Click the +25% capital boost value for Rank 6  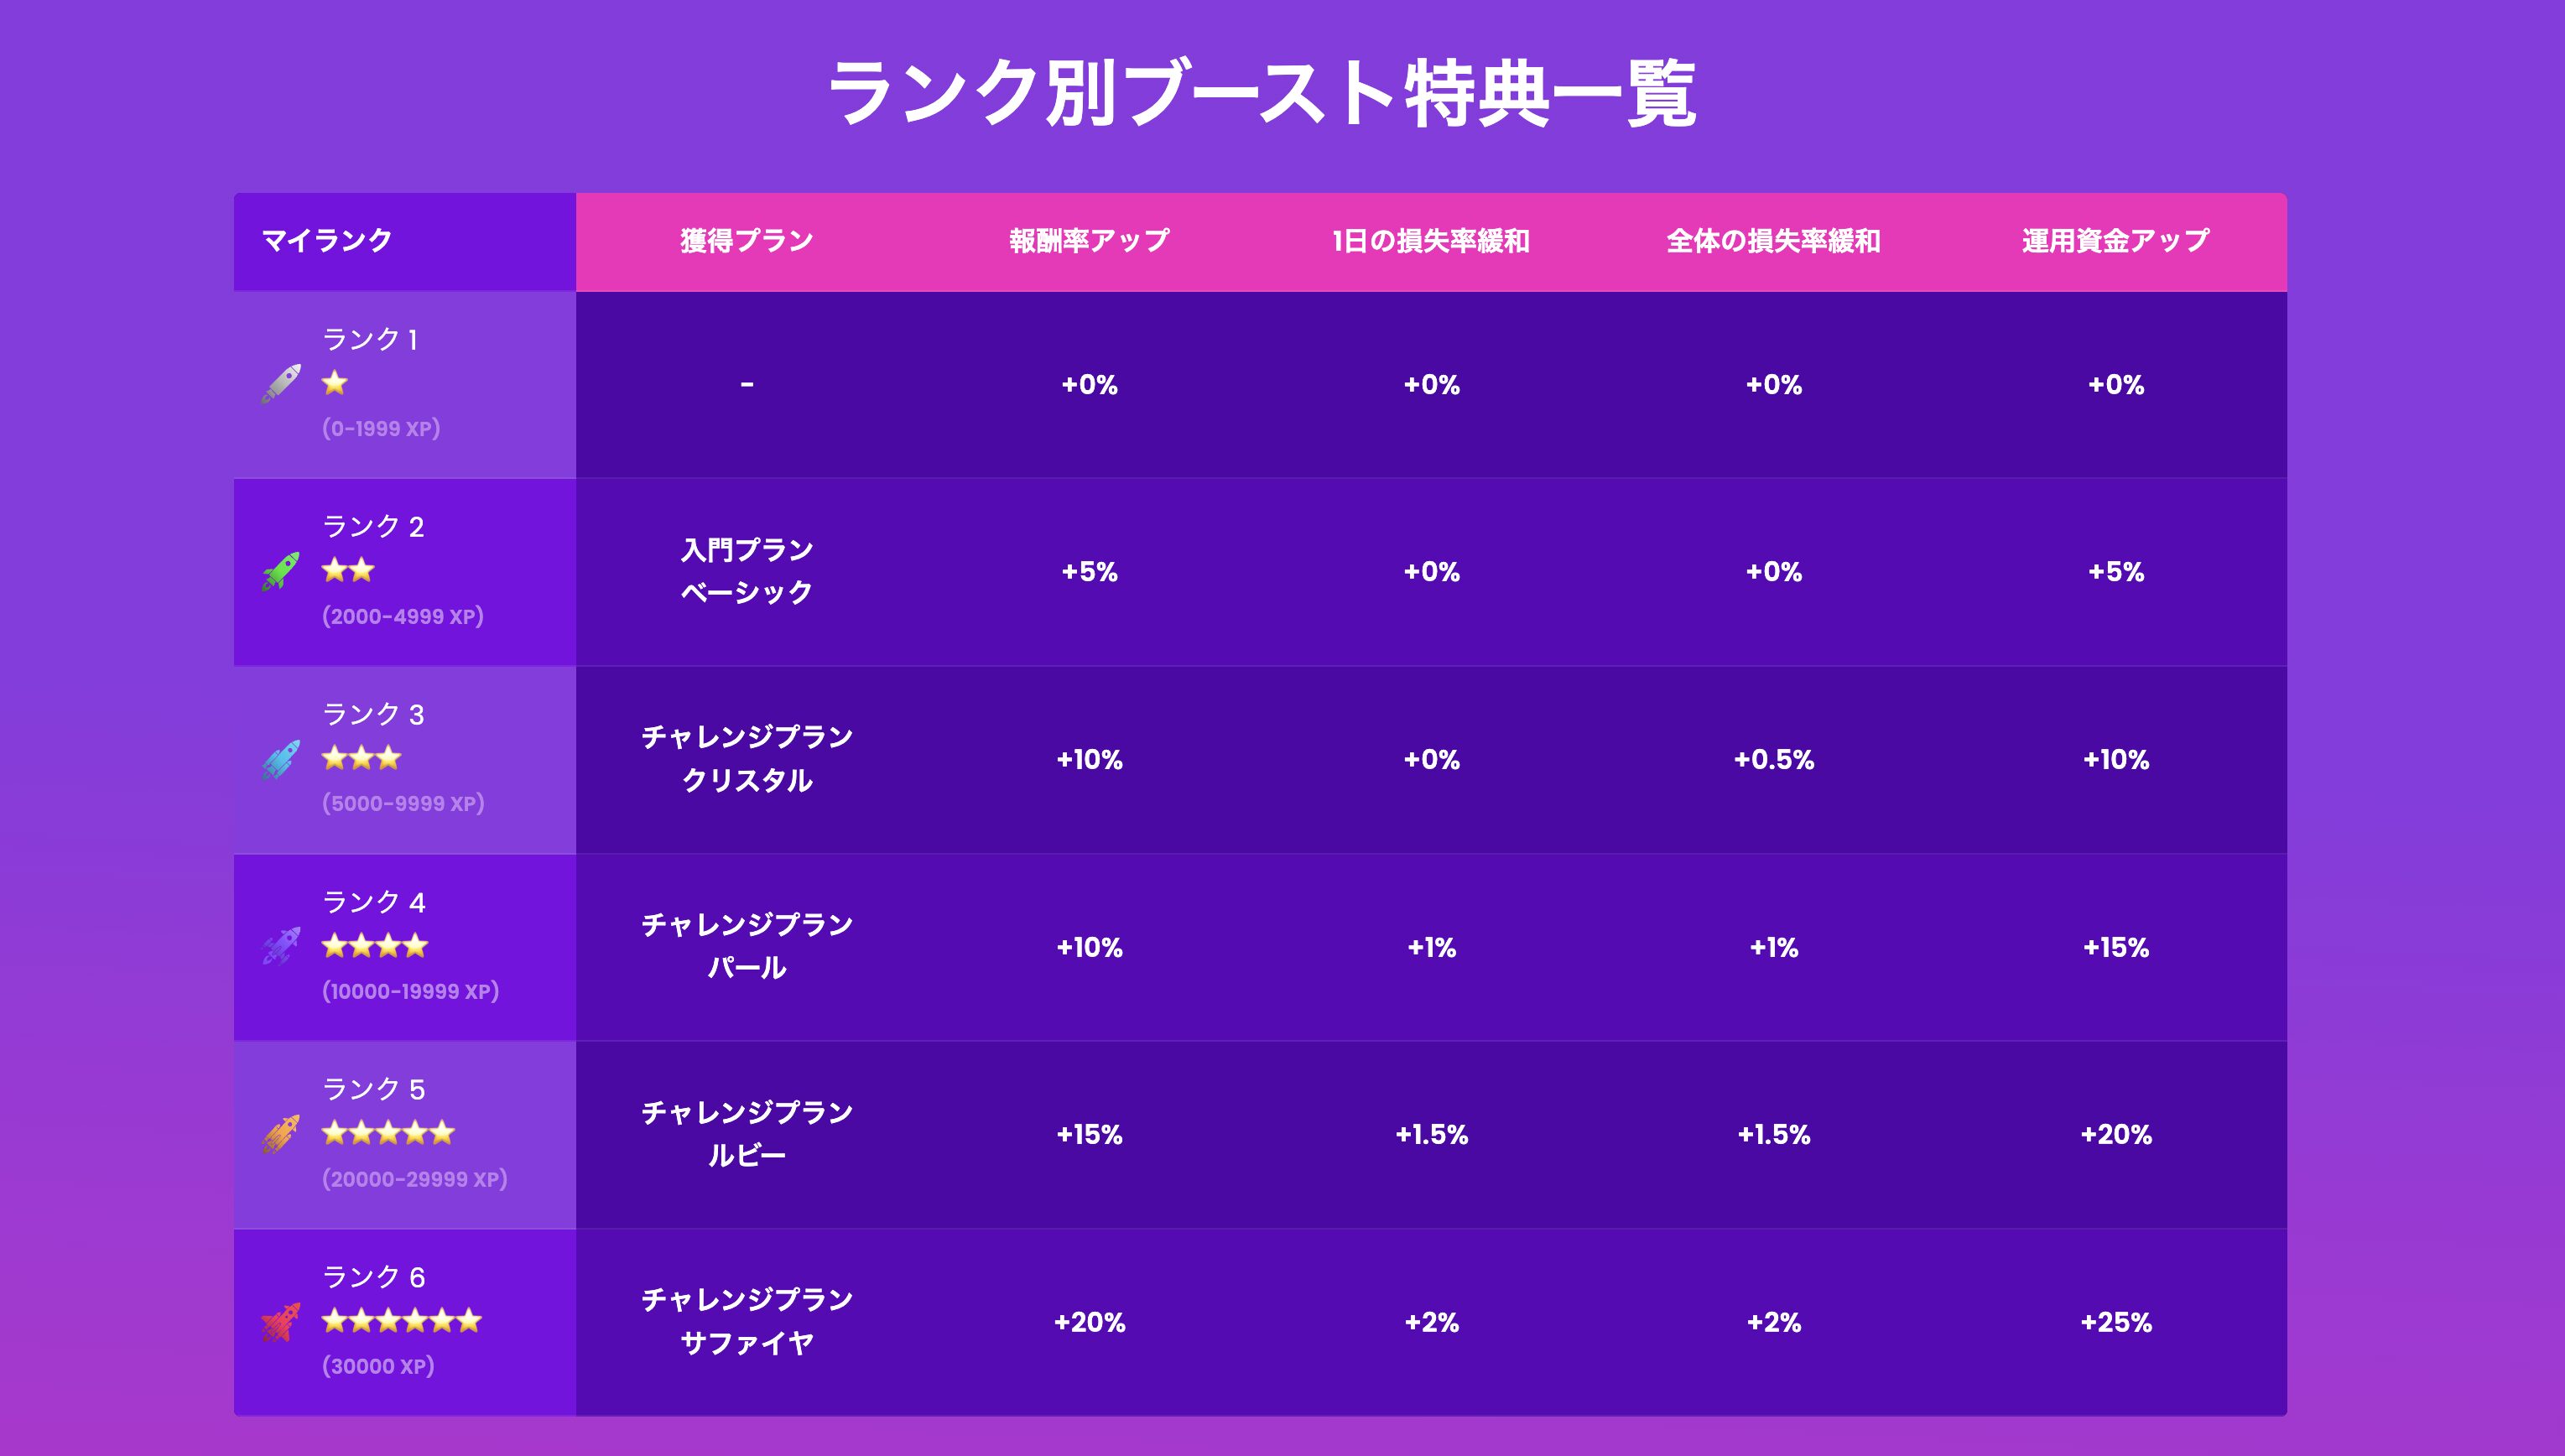pos(2116,1322)
